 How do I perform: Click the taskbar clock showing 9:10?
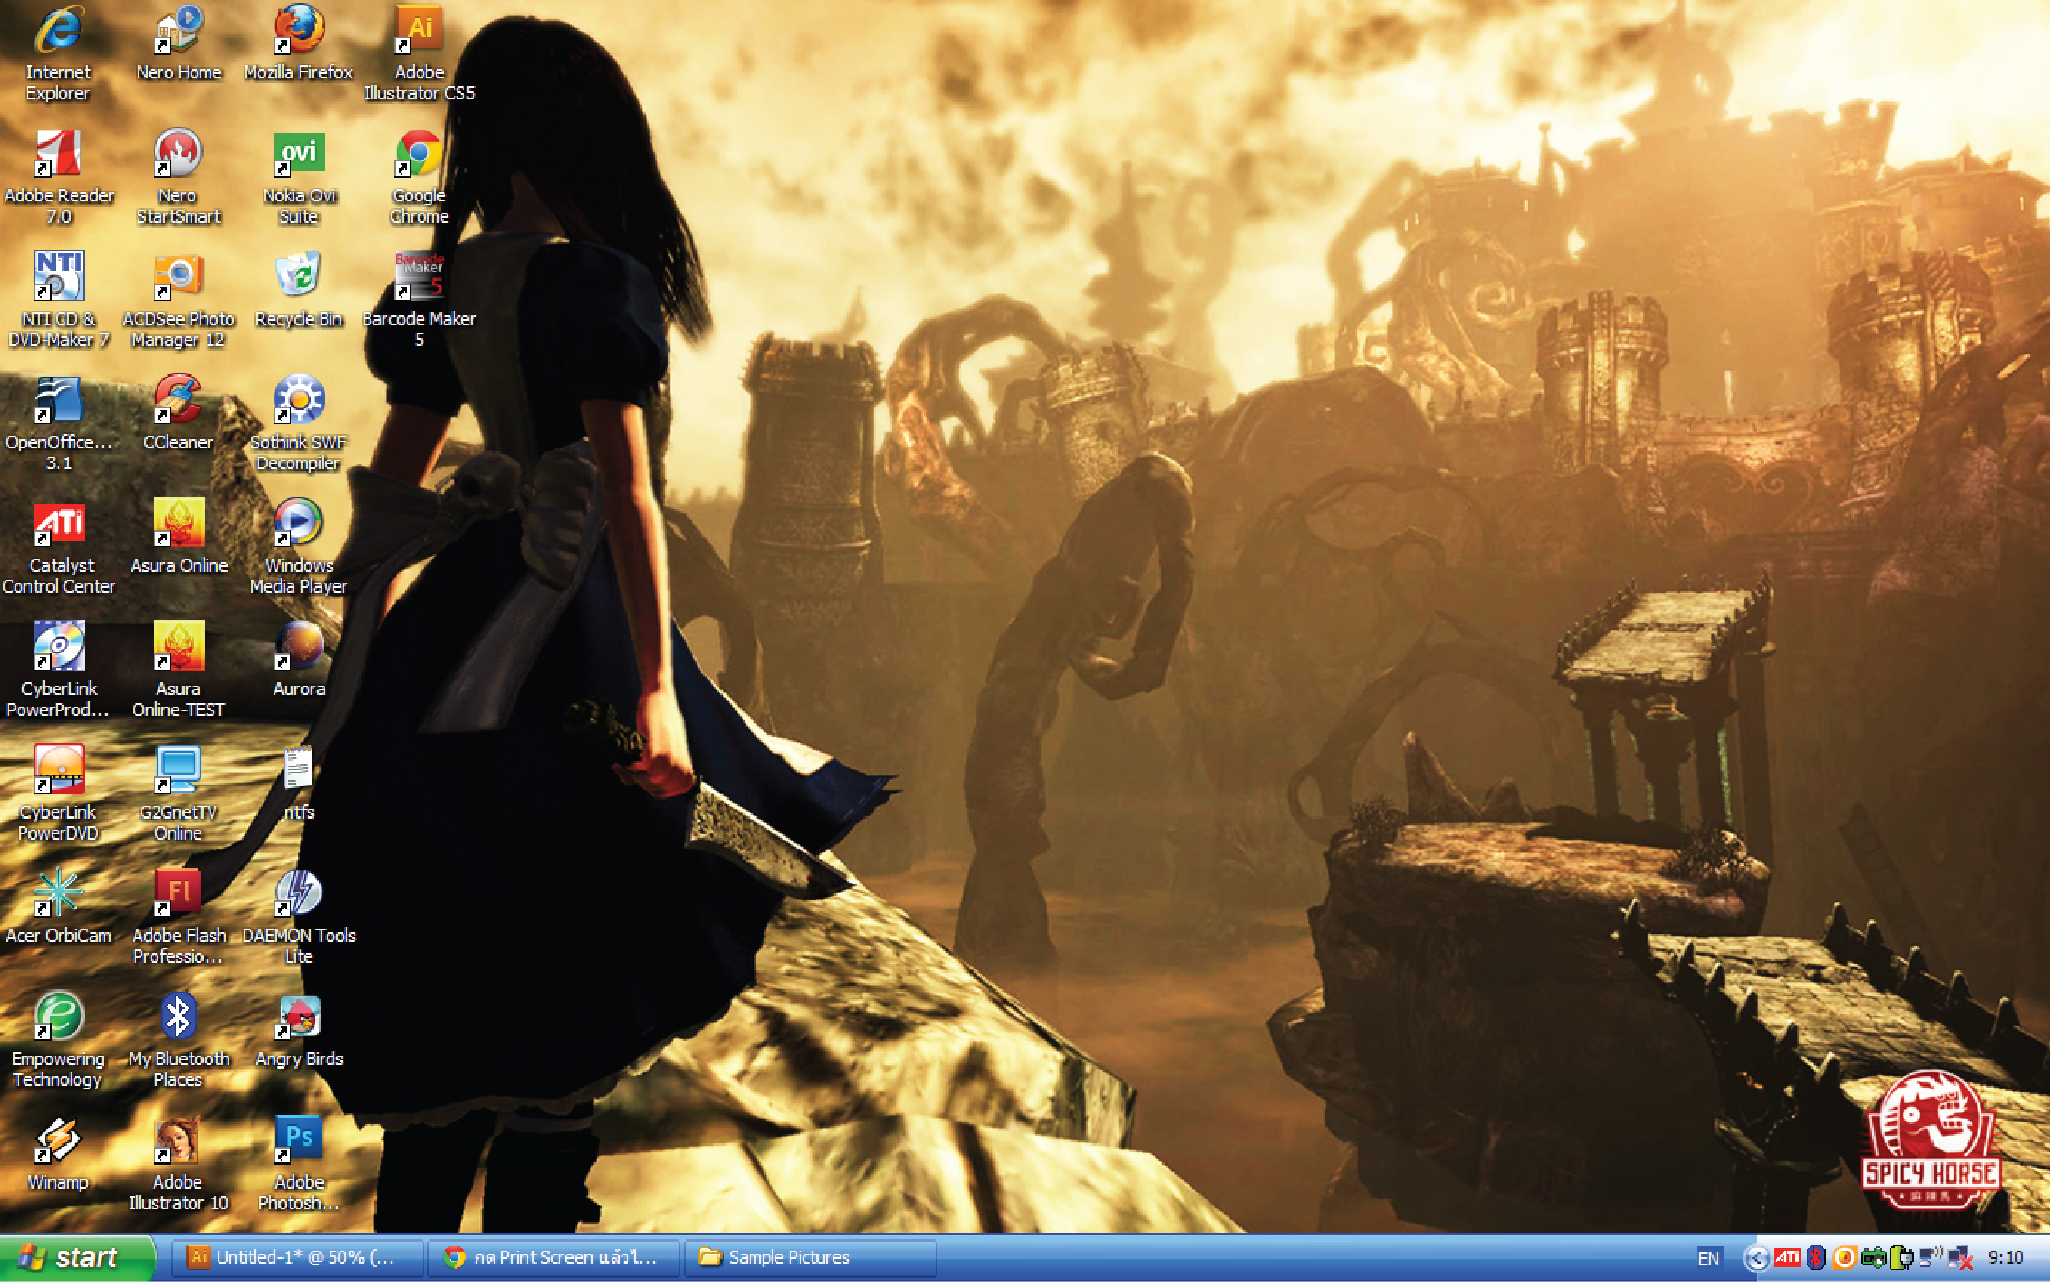[x=2005, y=1258]
